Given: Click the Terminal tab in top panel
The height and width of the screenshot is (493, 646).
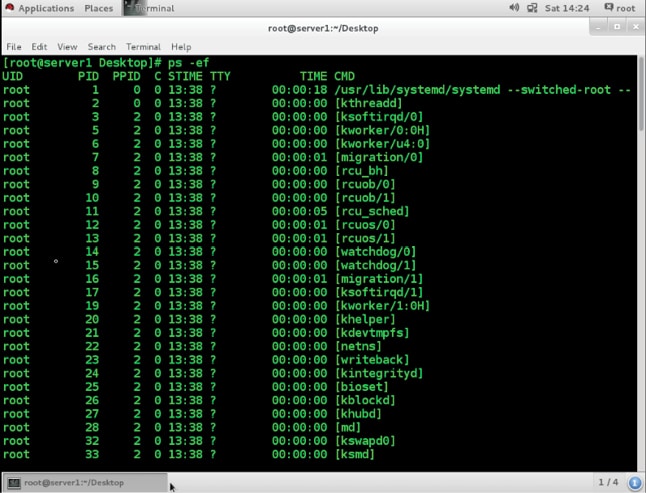Looking at the screenshot, I should click(149, 8).
